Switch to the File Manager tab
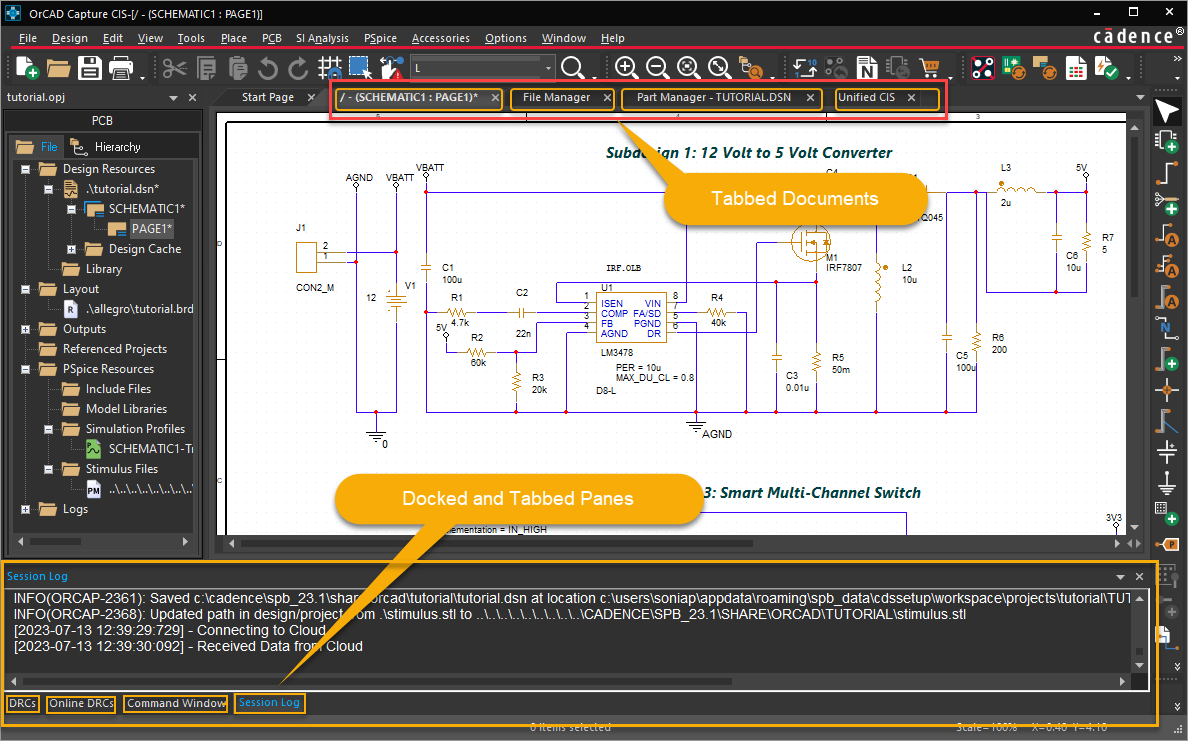The image size is (1188, 741). (556, 98)
